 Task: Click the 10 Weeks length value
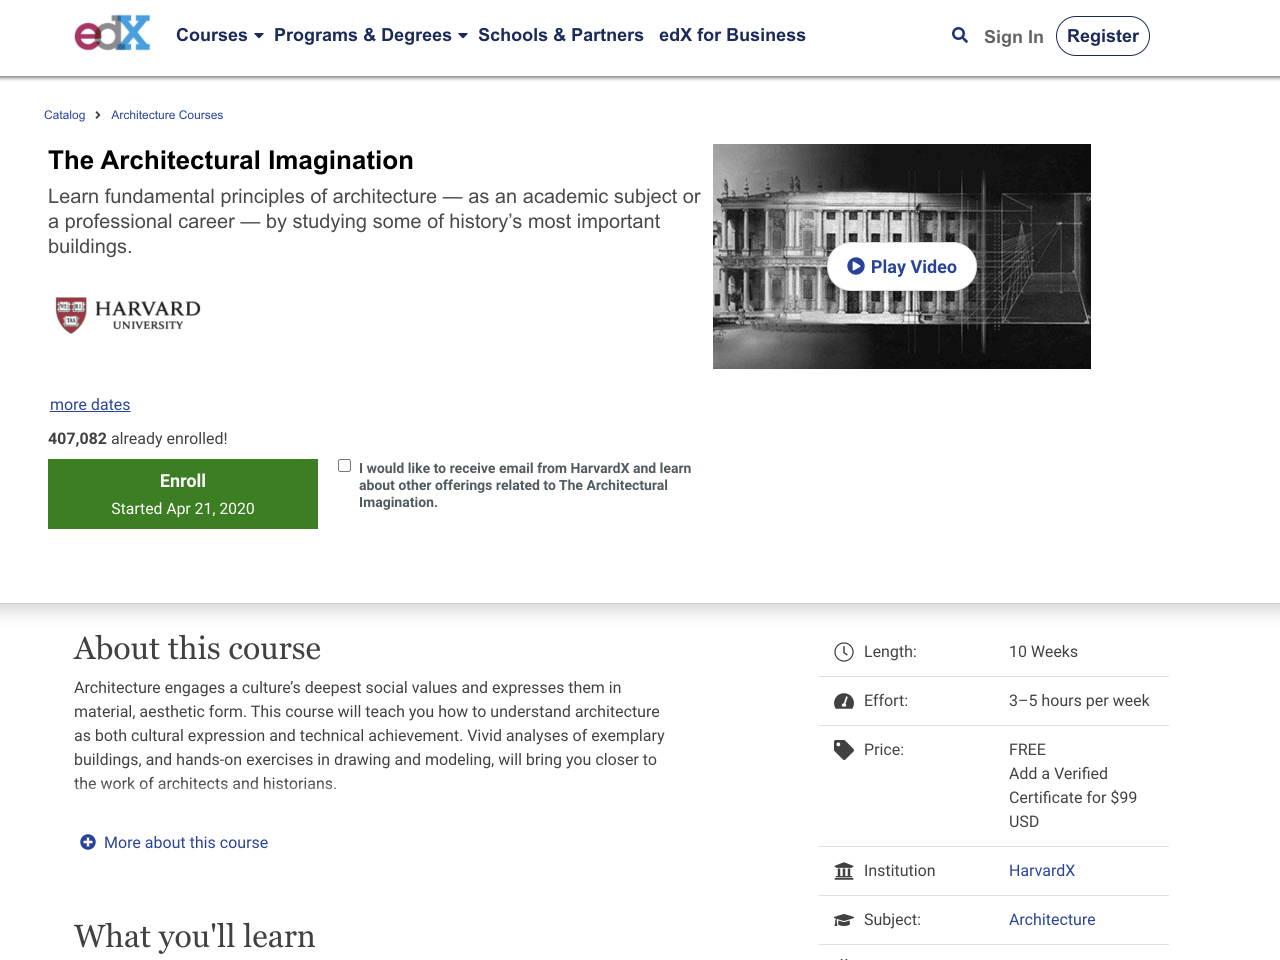point(1043,651)
